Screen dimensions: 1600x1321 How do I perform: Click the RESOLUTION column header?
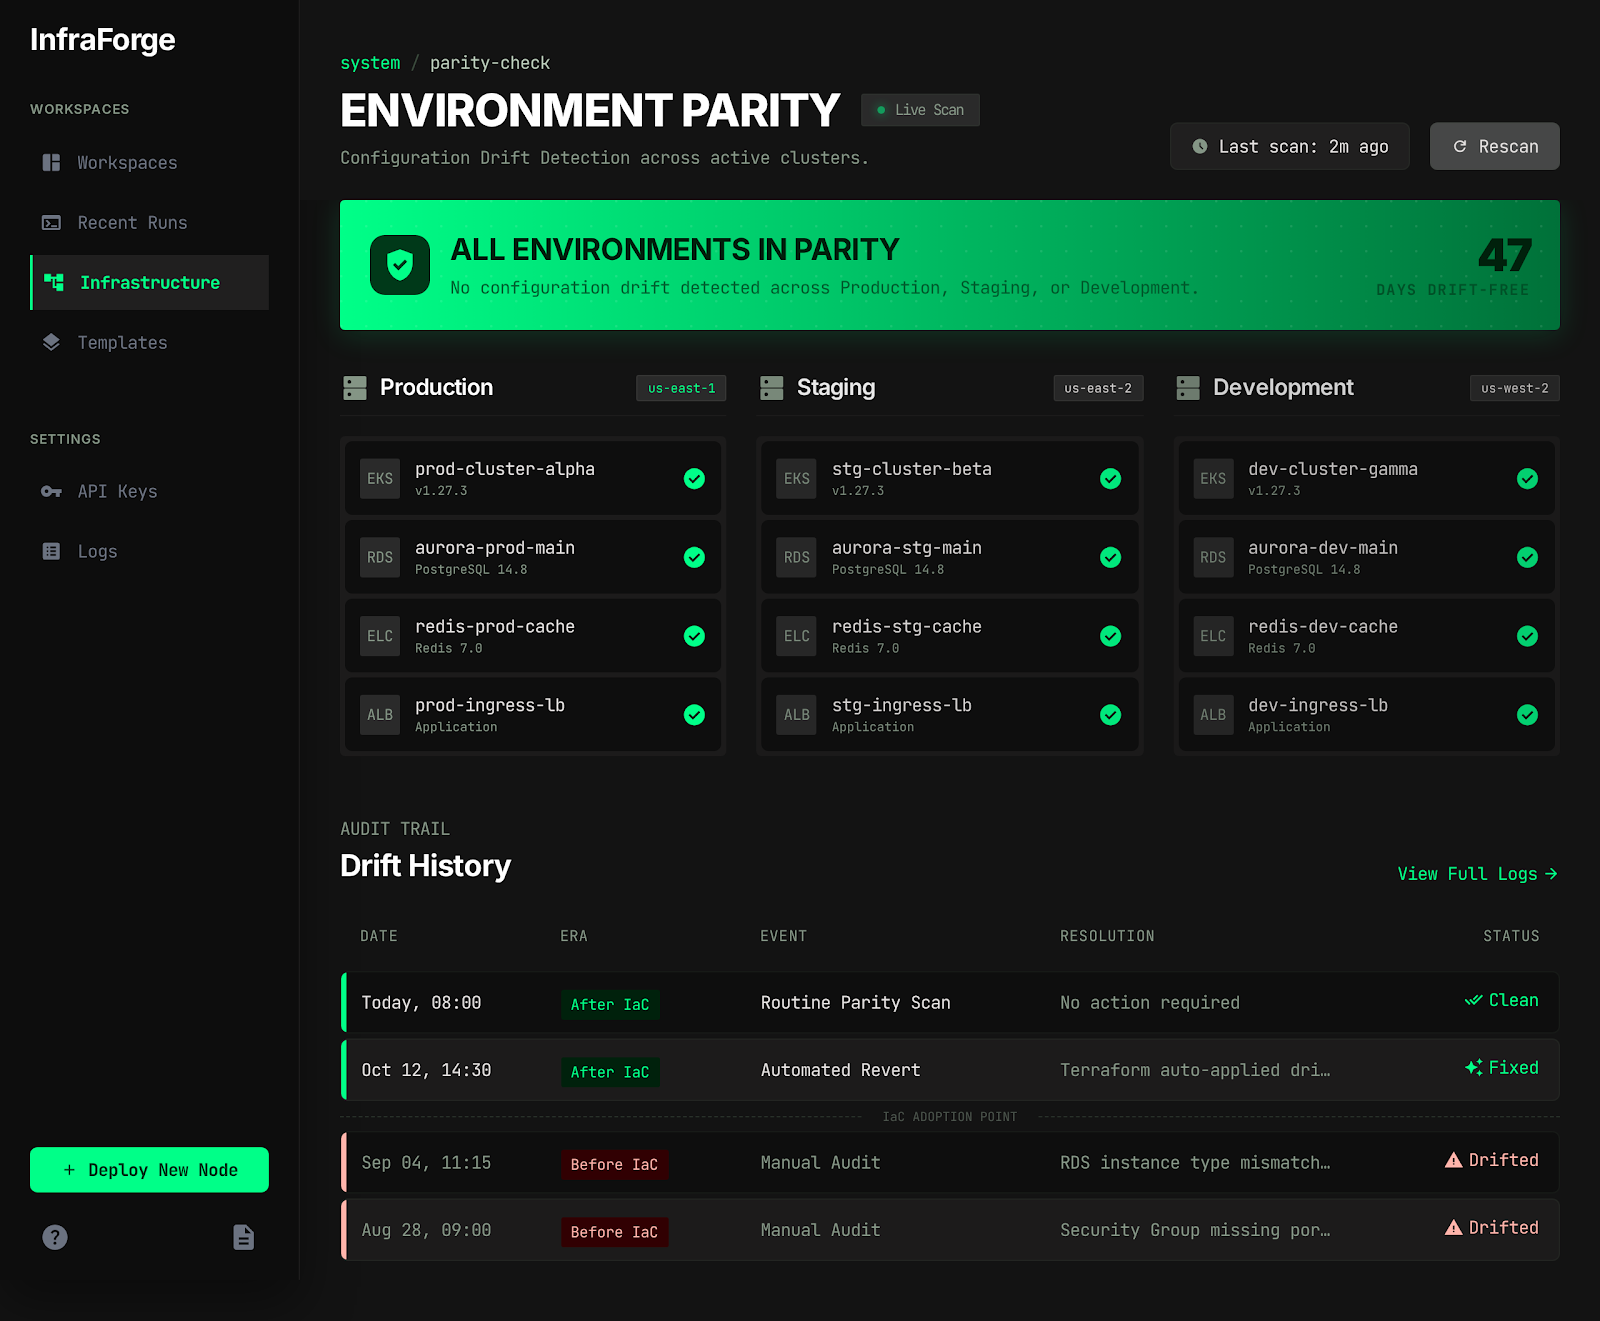(1107, 936)
